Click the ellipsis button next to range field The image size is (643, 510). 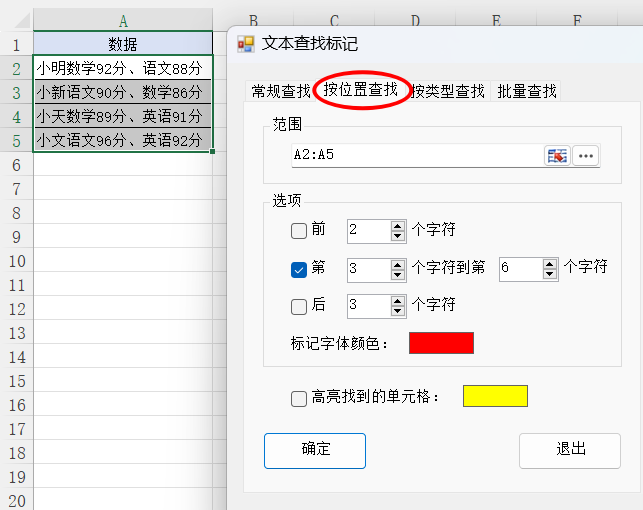pos(586,155)
